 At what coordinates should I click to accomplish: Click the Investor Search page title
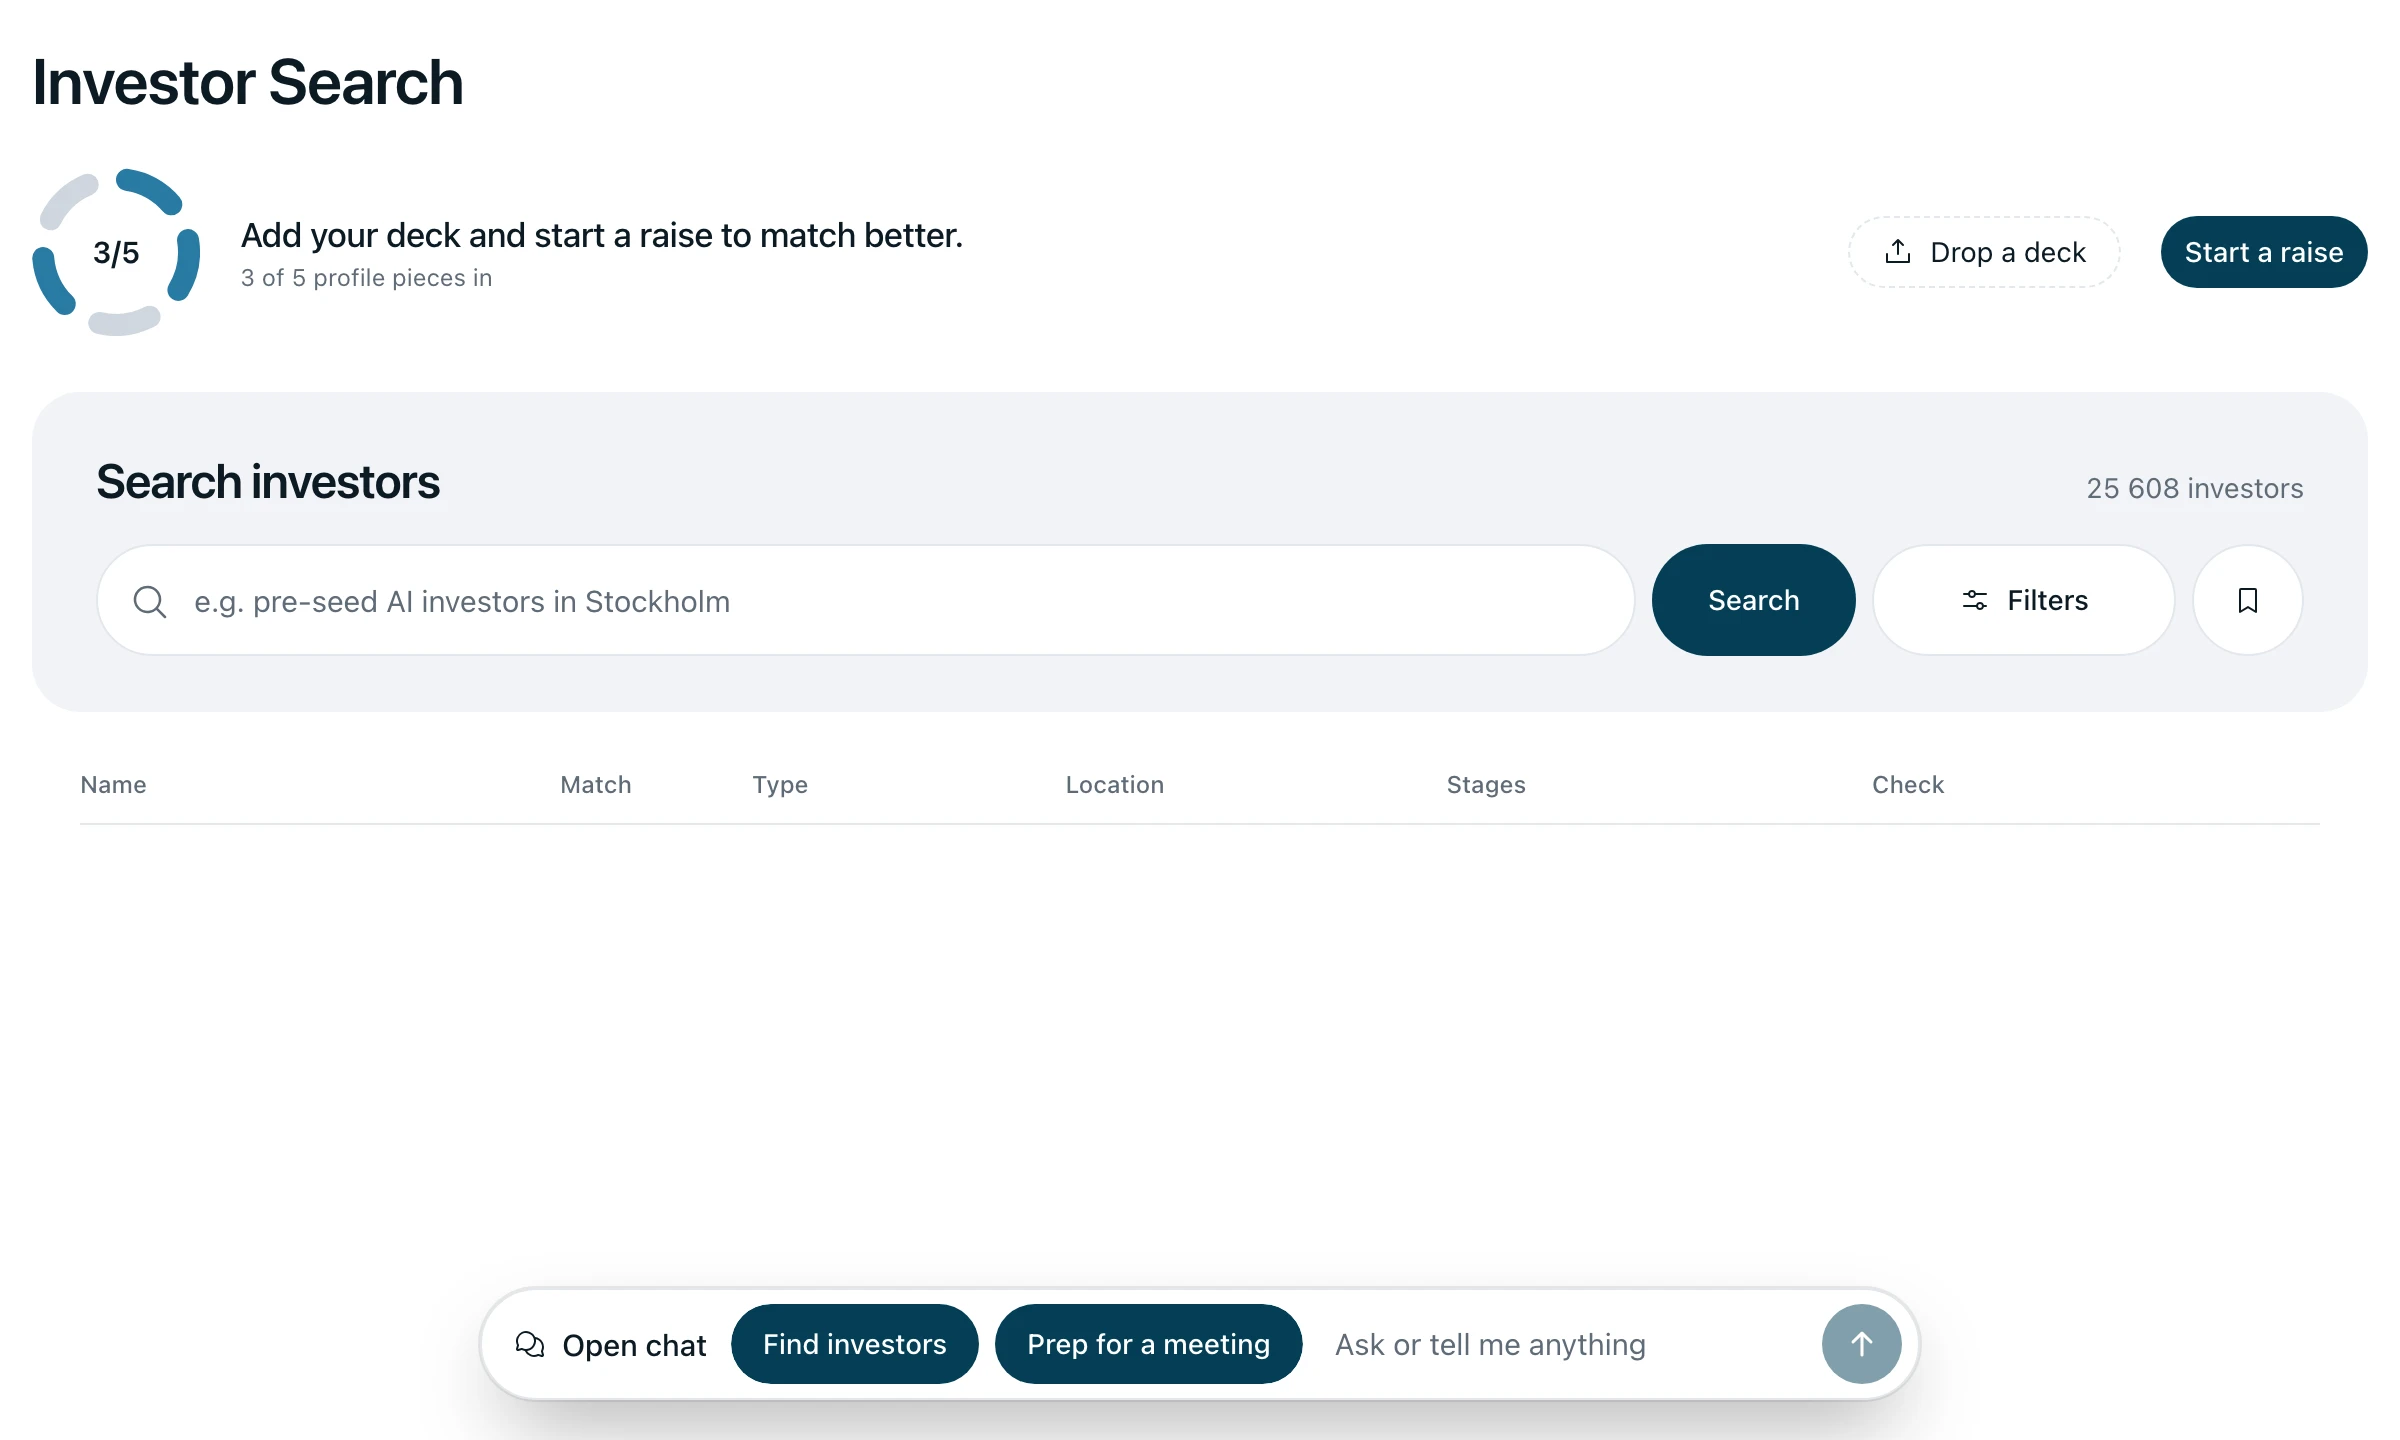pyautogui.click(x=247, y=82)
